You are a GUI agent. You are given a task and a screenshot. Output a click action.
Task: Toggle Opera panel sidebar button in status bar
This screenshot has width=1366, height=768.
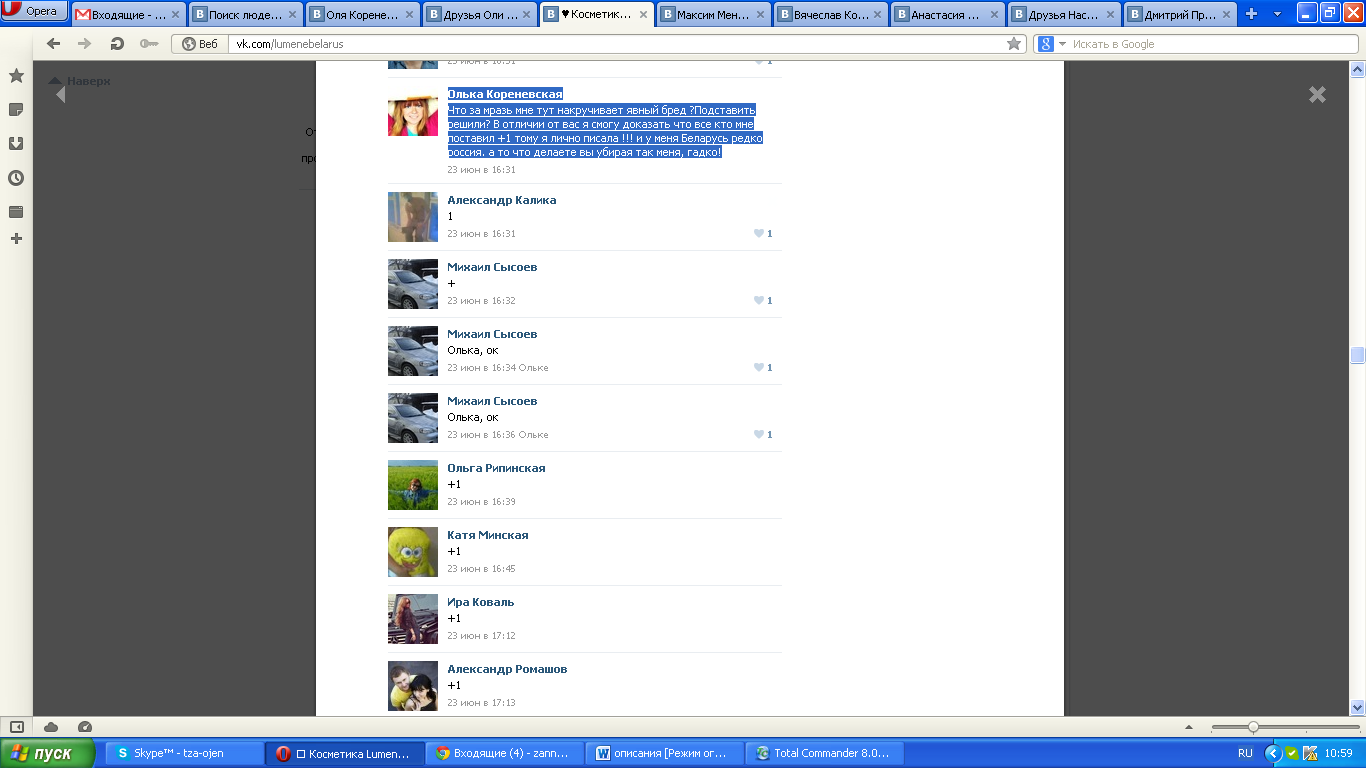[16, 727]
